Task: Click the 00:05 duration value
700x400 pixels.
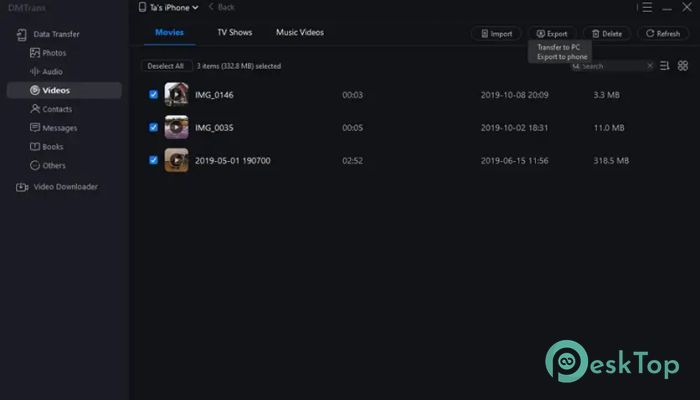Action: click(x=352, y=128)
